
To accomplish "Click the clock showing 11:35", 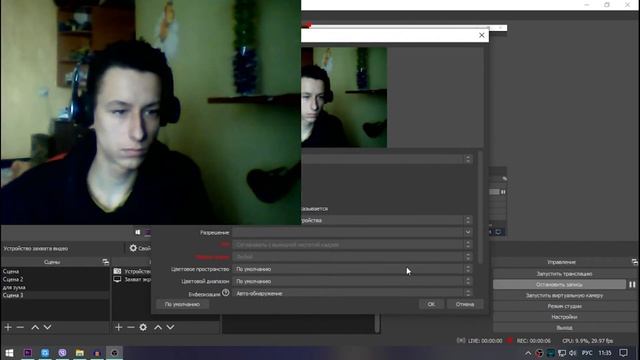I will (x=605, y=353).
